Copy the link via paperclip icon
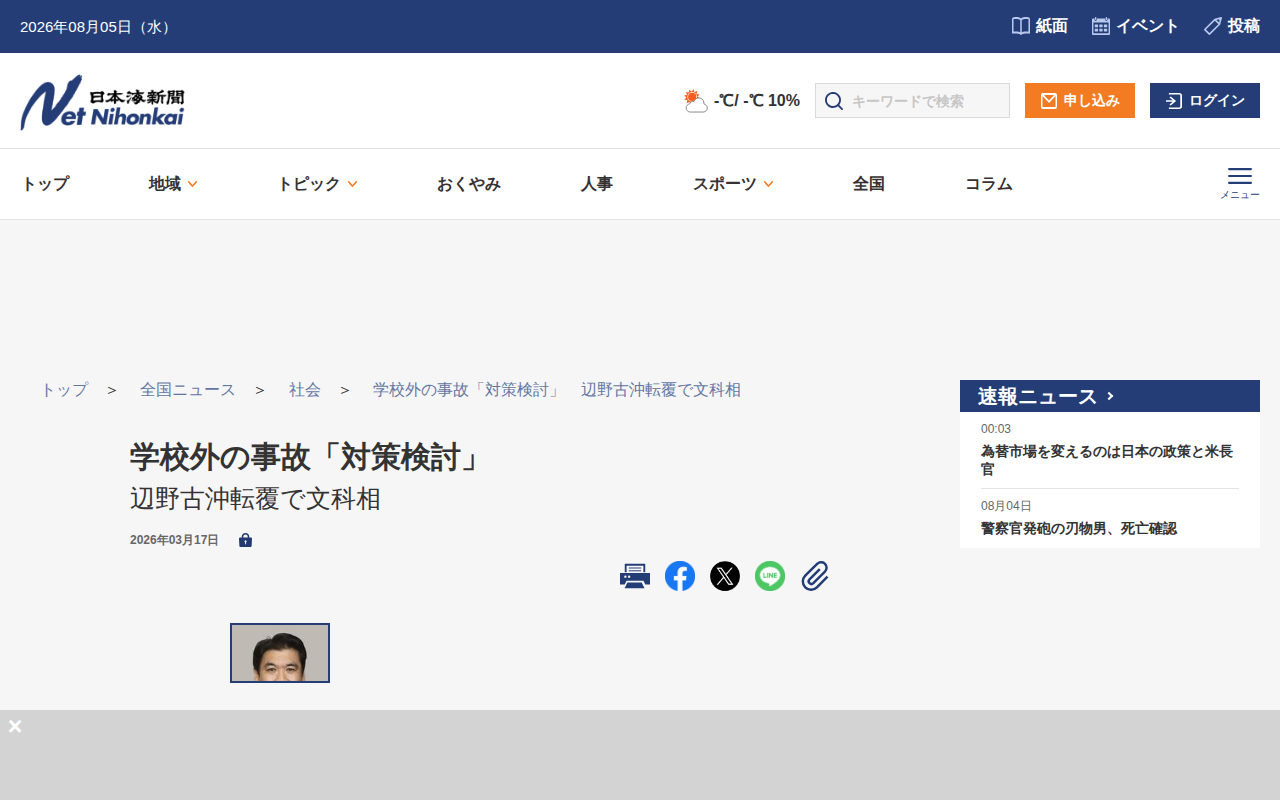Viewport: 1280px width, 800px height. 815,576
